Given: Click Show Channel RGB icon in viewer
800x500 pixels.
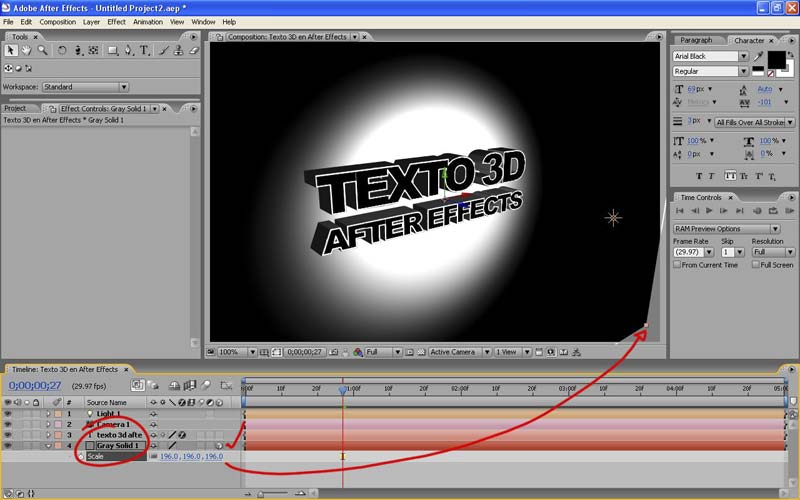Looking at the screenshot, I should pos(358,352).
